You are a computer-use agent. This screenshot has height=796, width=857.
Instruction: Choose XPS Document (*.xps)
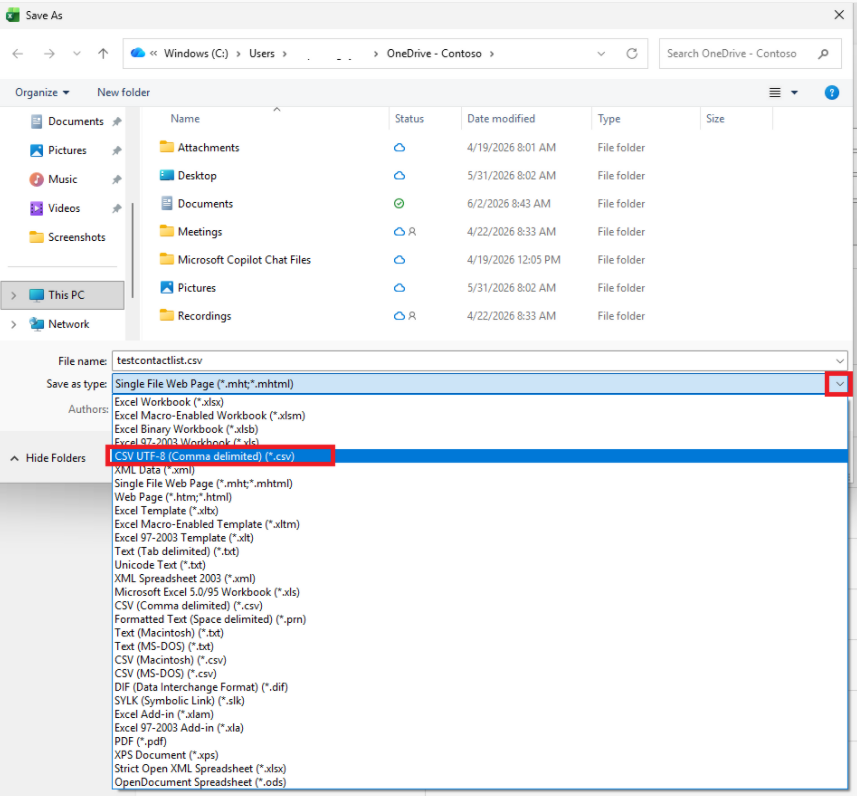(480, 755)
